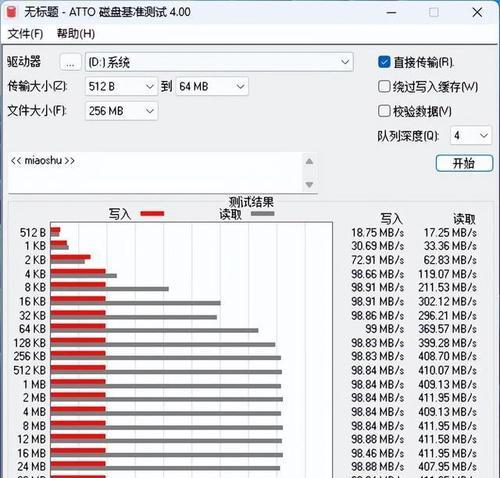
Task: Click the red 写入 legend color swatch
Action: [x=152, y=214]
